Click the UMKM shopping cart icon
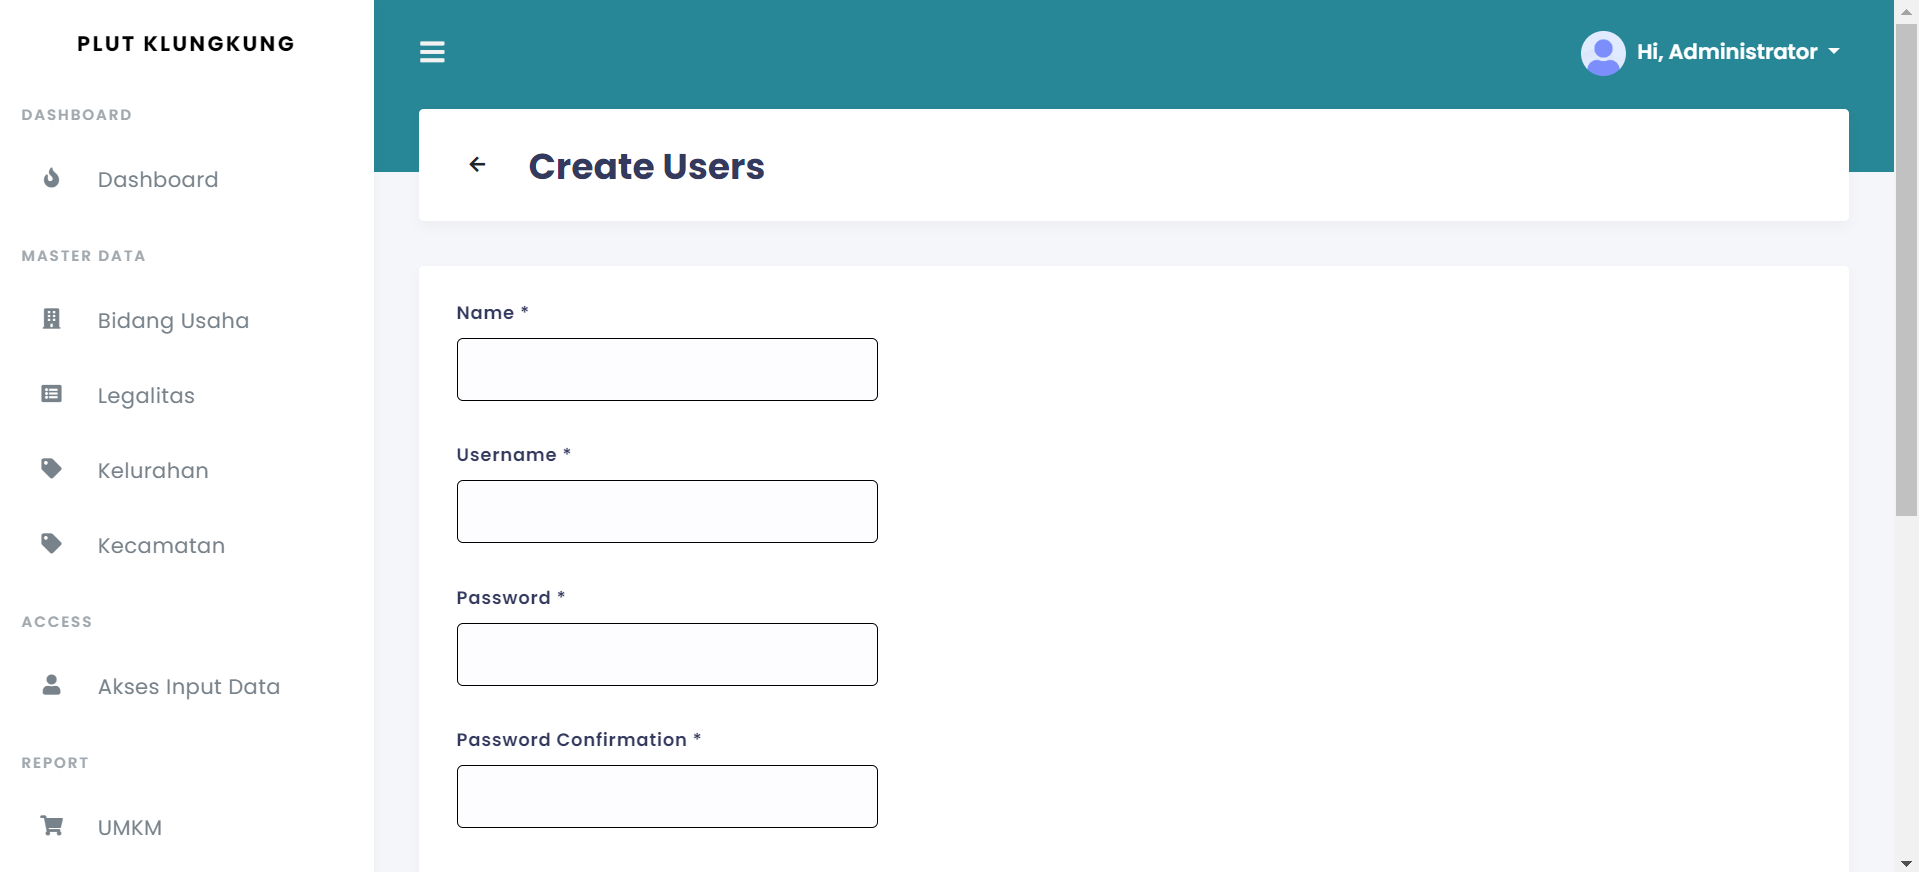The width and height of the screenshot is (1919, 872). [x=51, y=826]
